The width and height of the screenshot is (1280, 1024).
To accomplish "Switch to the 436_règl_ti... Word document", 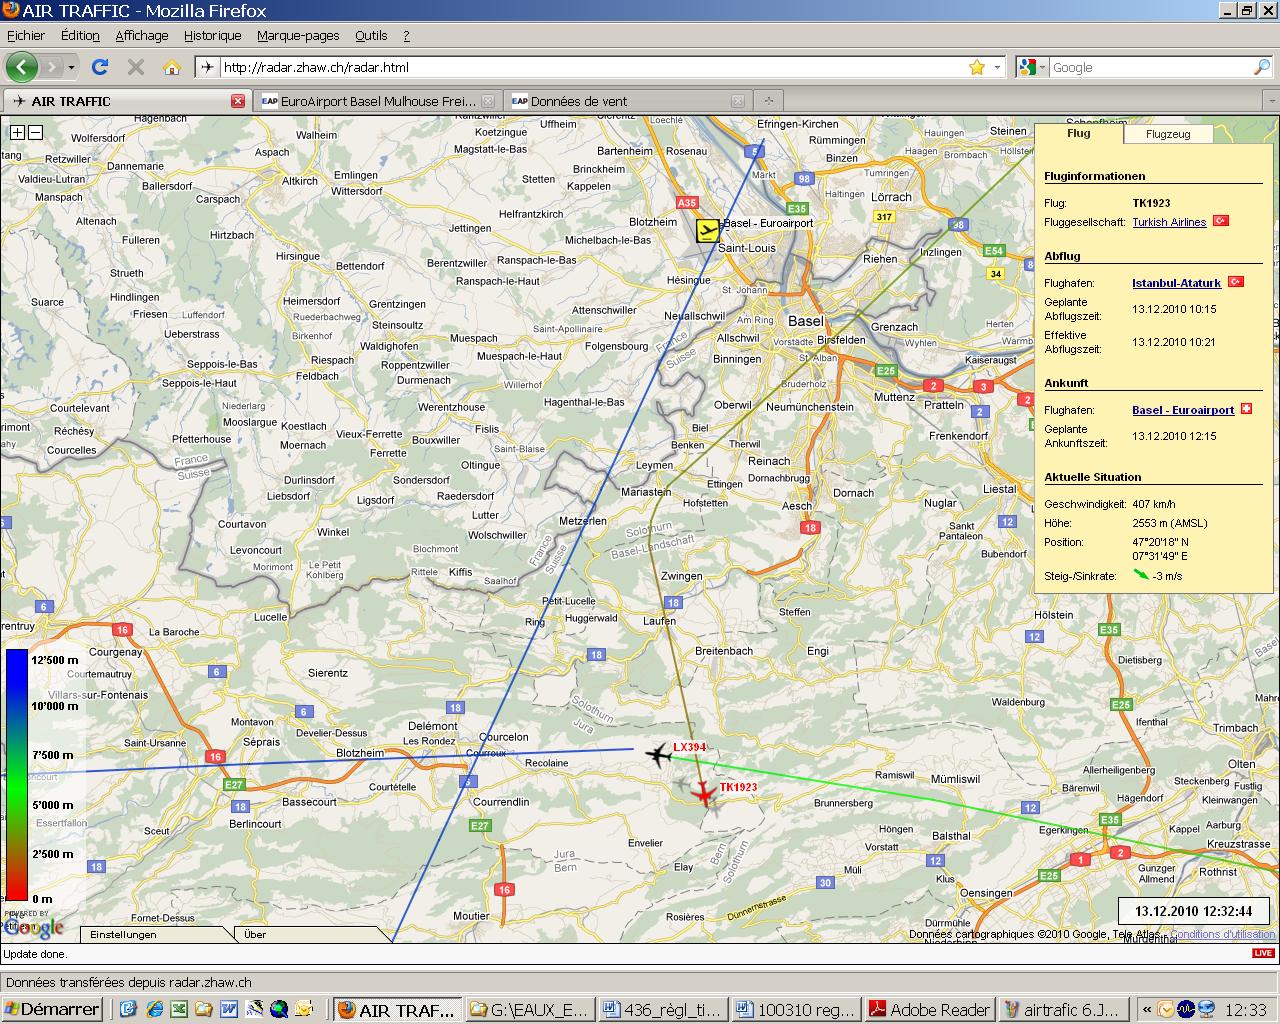I will coord(664,1009).
